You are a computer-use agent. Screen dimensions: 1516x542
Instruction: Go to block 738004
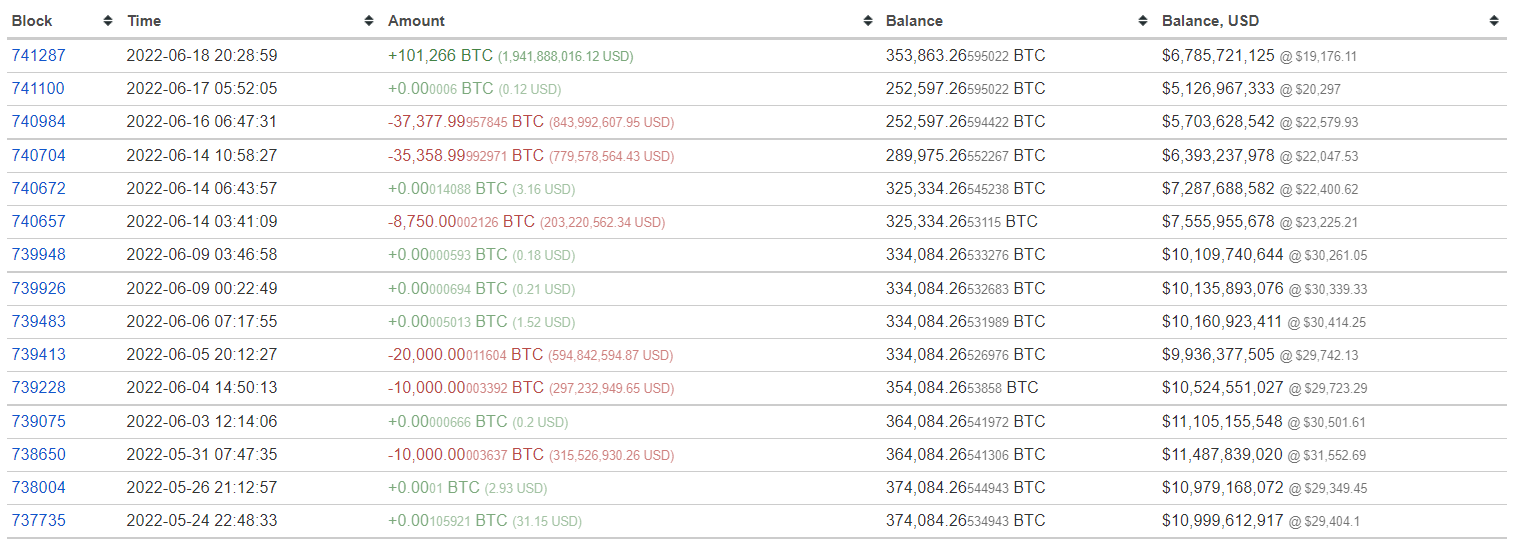[x=38, y=488]
